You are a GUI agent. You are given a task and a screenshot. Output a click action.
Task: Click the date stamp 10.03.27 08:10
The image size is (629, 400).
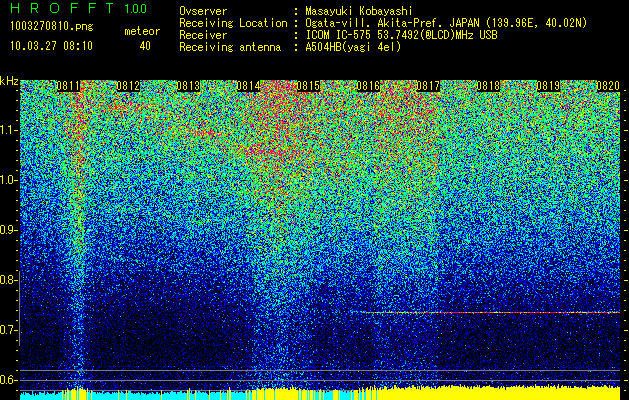click(51, 46)
